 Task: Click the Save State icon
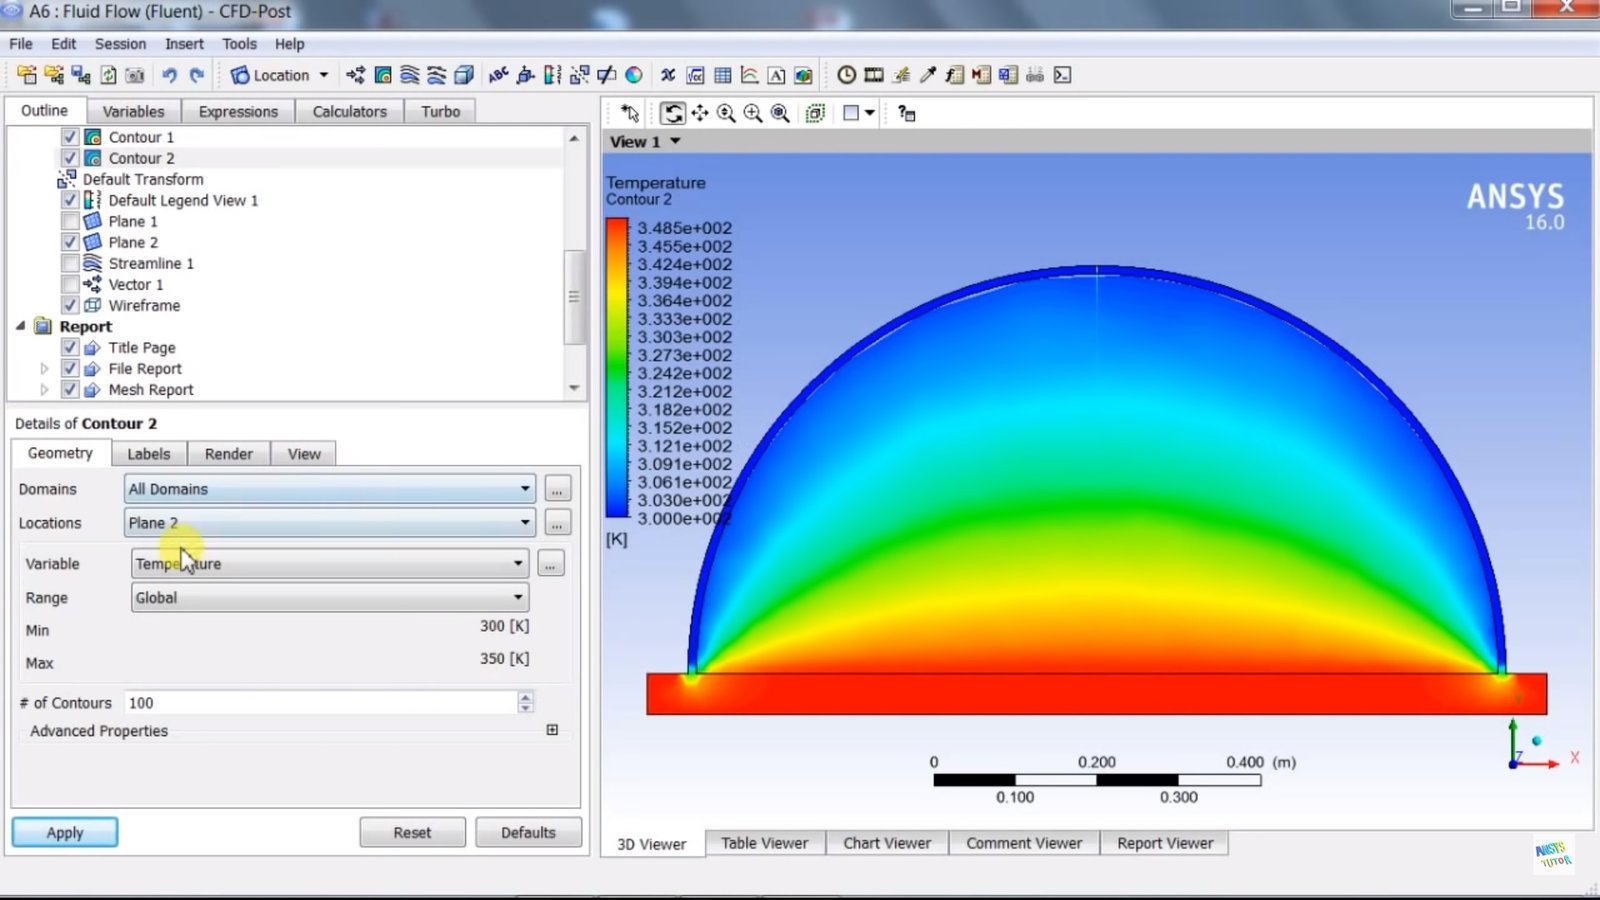click(x=81, y=75)
